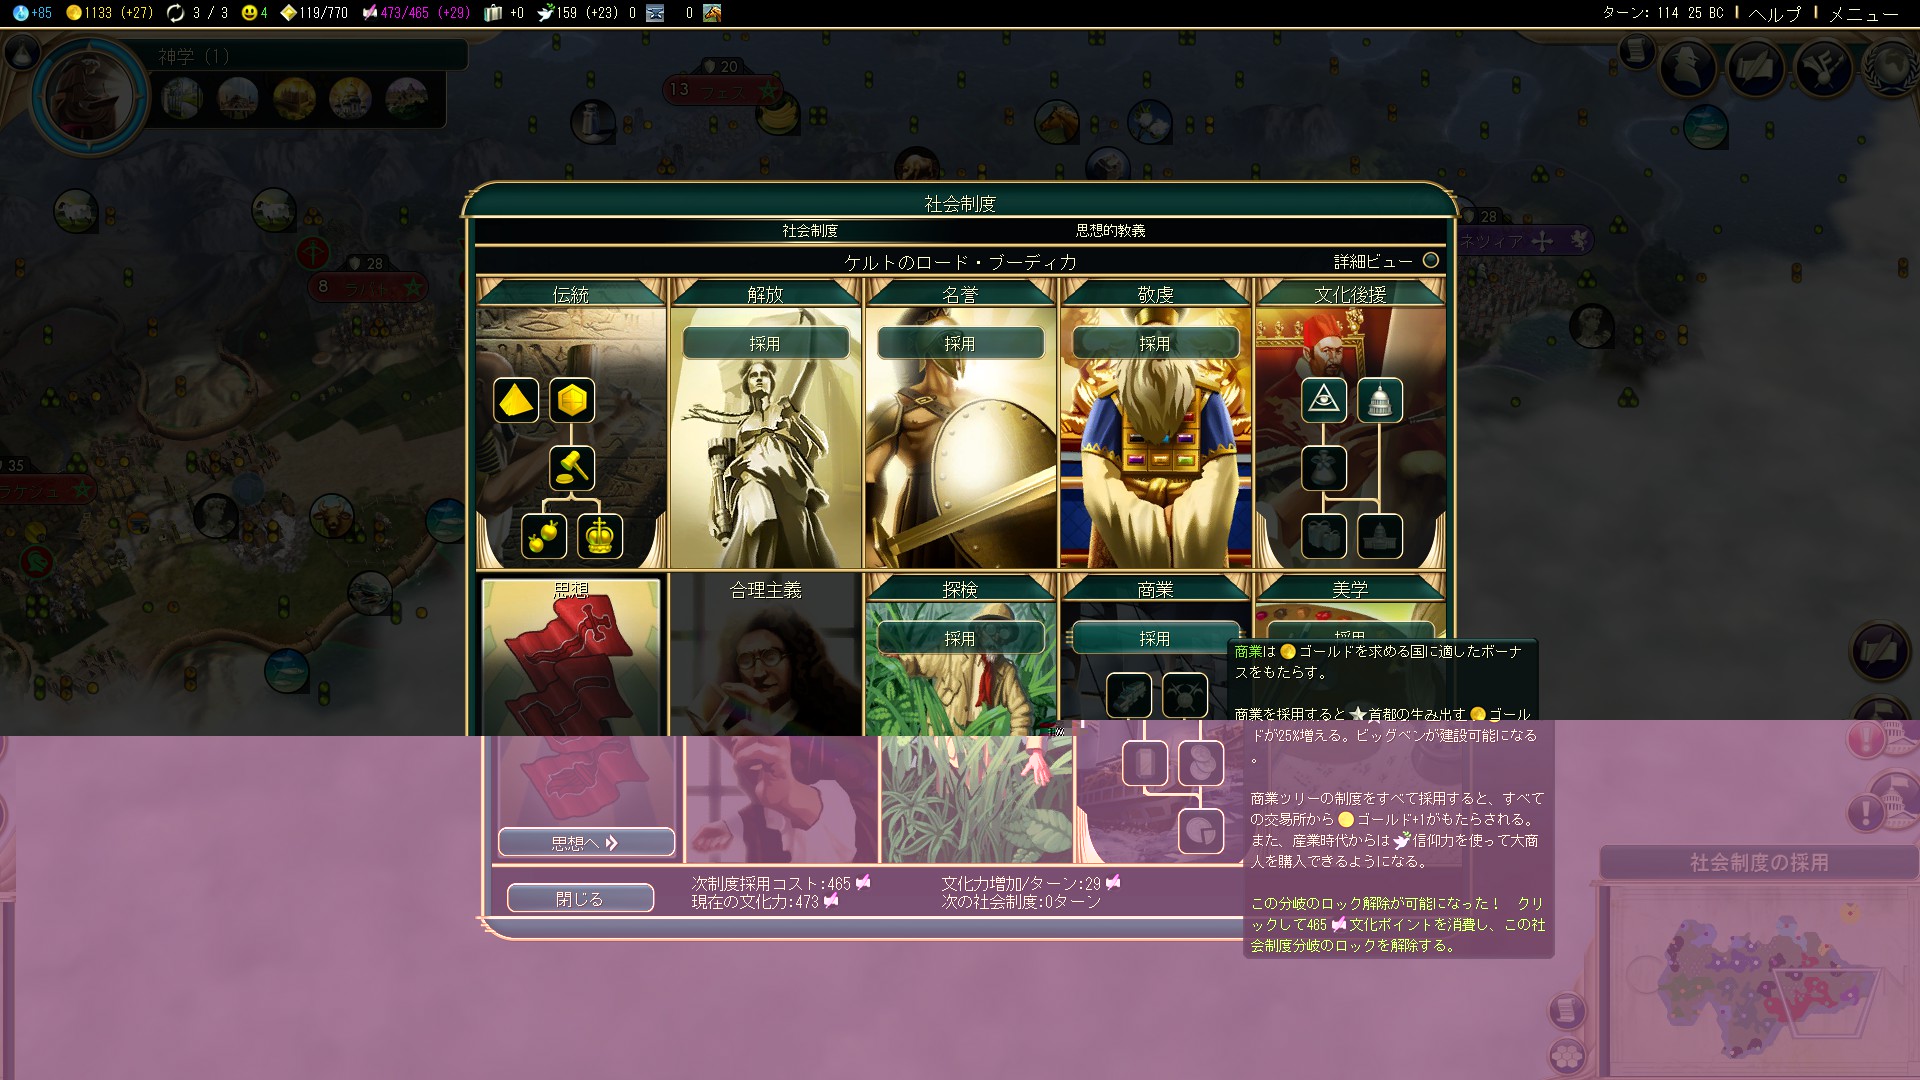Adopt 敬虔 with its 採用 button
This screenshot has height=1080, width=1920.
(1155, 343)
